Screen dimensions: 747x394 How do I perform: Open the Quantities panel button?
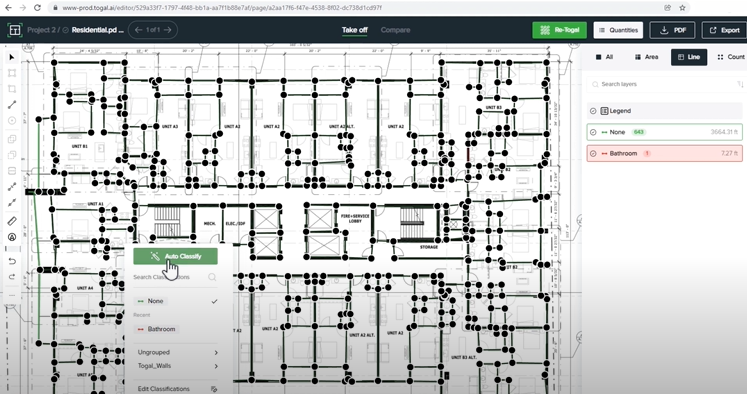[x=618, y=30]
